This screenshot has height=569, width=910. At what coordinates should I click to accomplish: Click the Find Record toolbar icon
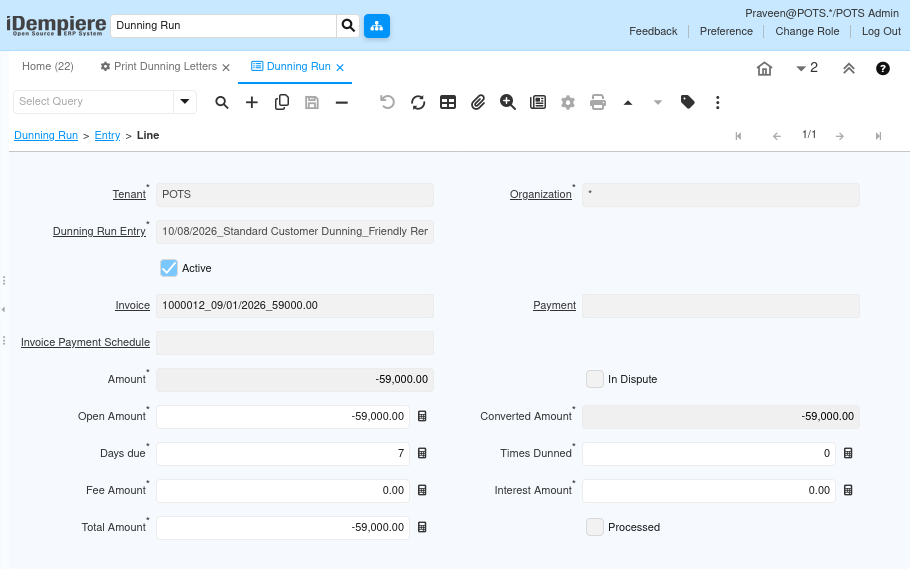click(222, 103)
